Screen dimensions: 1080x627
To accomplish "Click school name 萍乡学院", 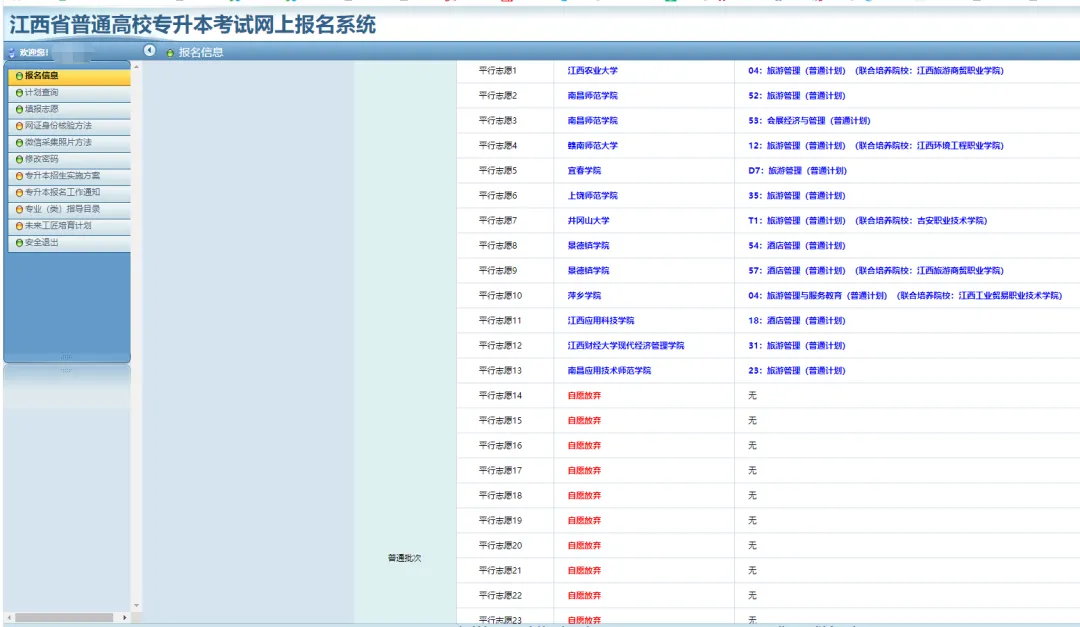I will 584,296.
